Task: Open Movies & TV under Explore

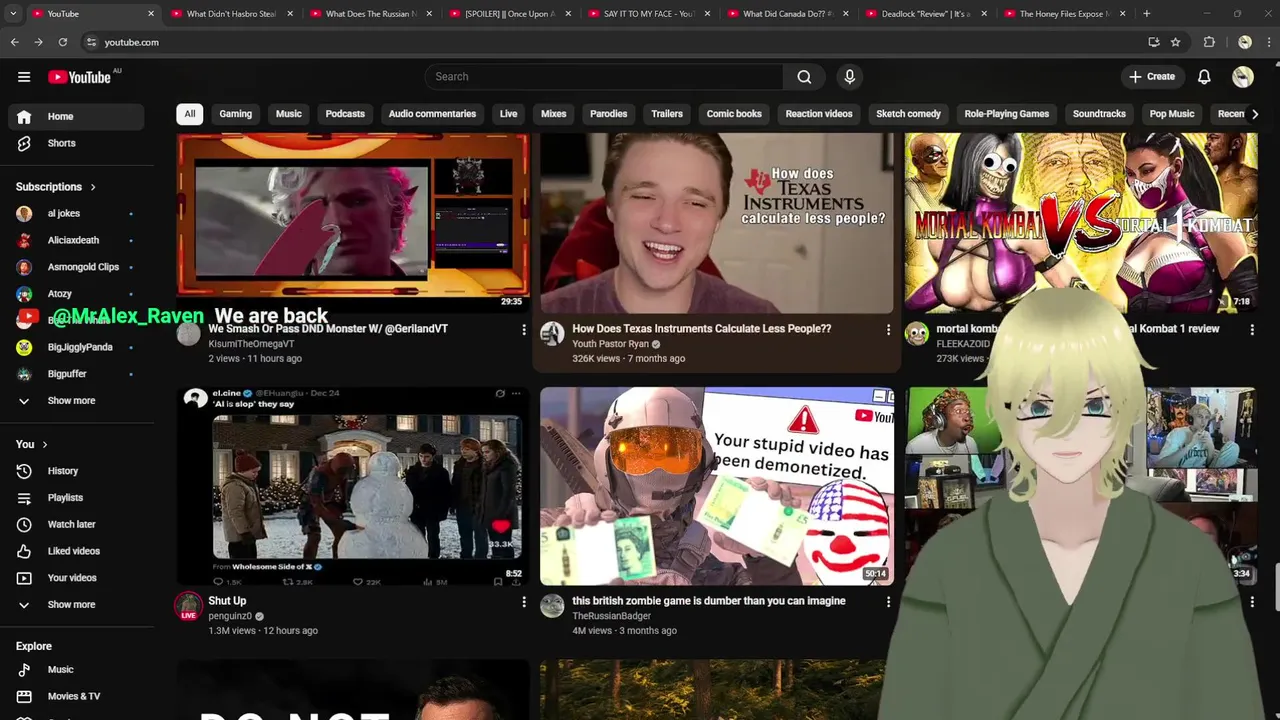Action: click(x=76, y=697)
